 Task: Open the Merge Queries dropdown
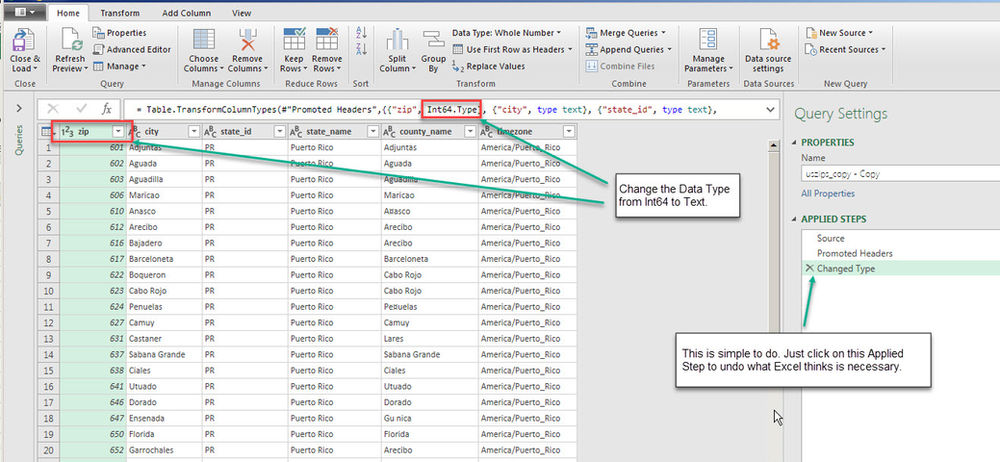point(625,33)
